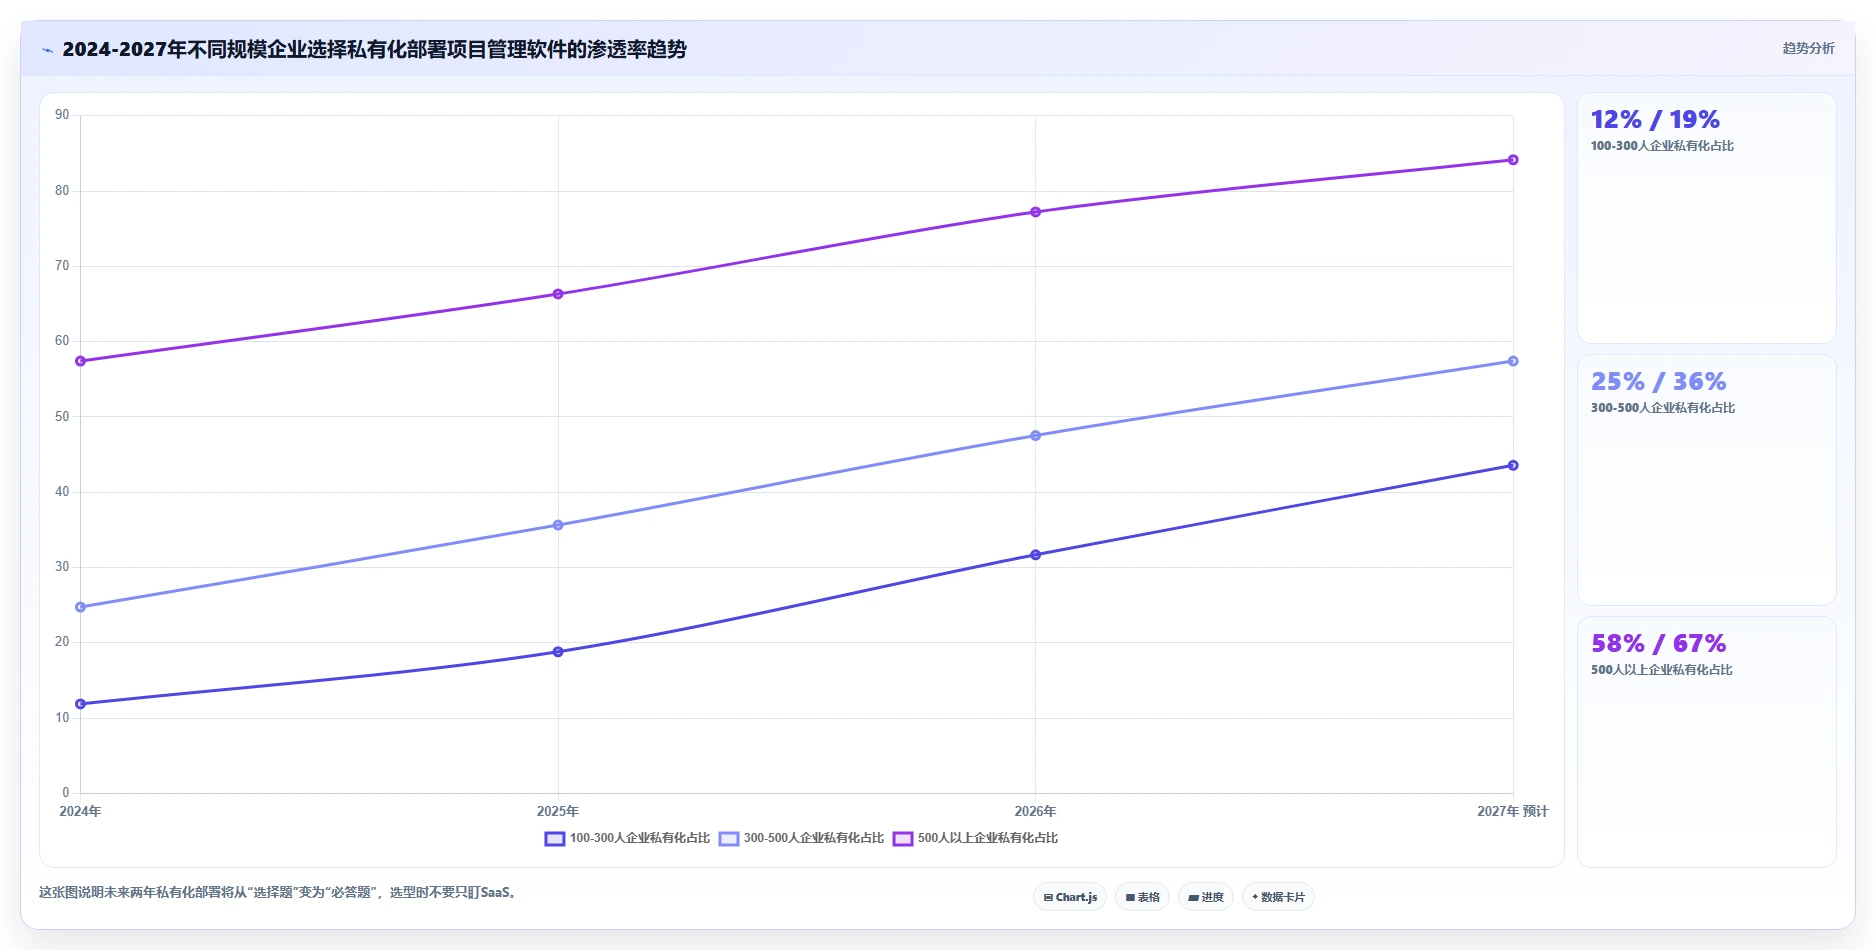The width and height of the screenshot is (1876, 950).
Task: Click the 2027年 预计 x-axis label
Action: pos(1512,811)
